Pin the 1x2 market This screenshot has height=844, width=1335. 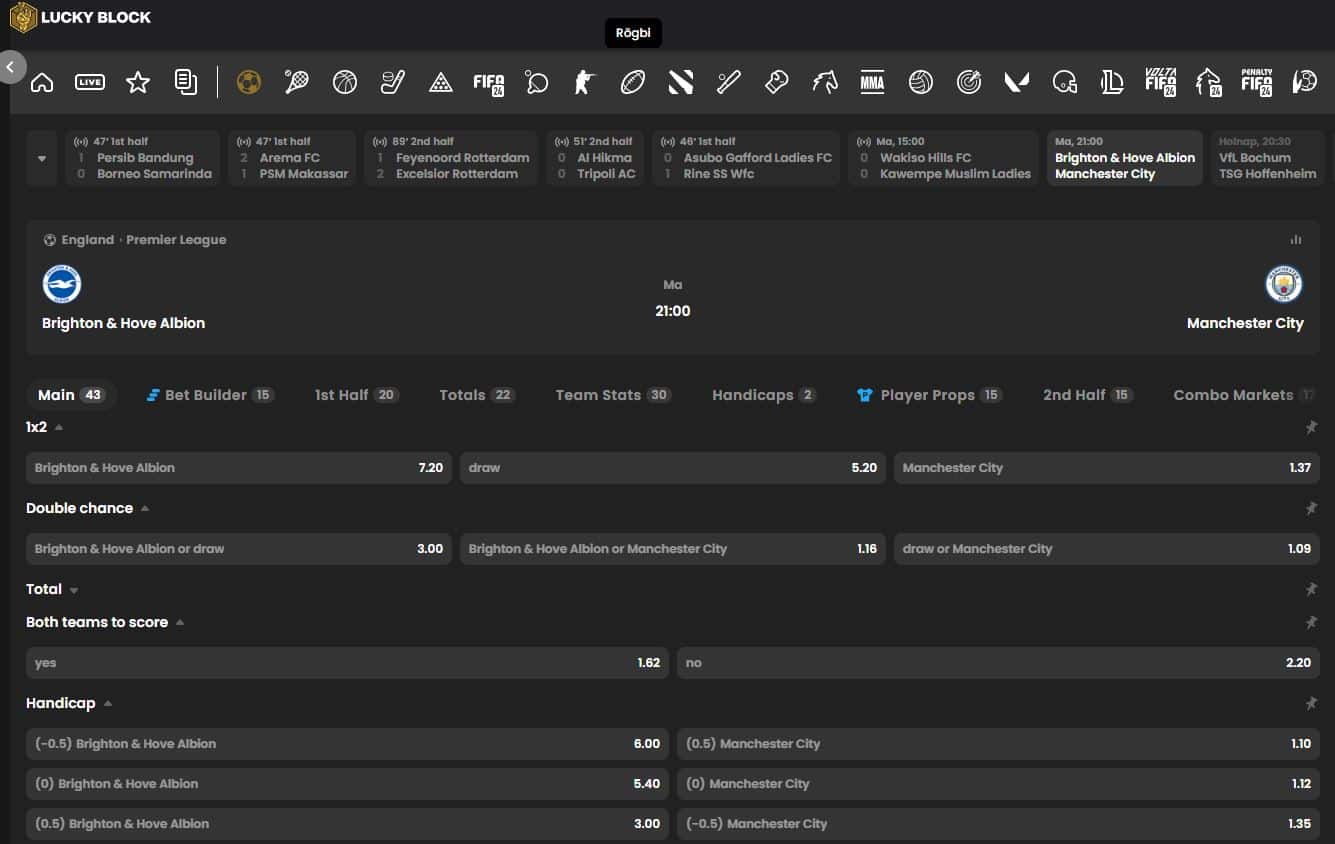pyautogui.click(x=1311, y=427)
